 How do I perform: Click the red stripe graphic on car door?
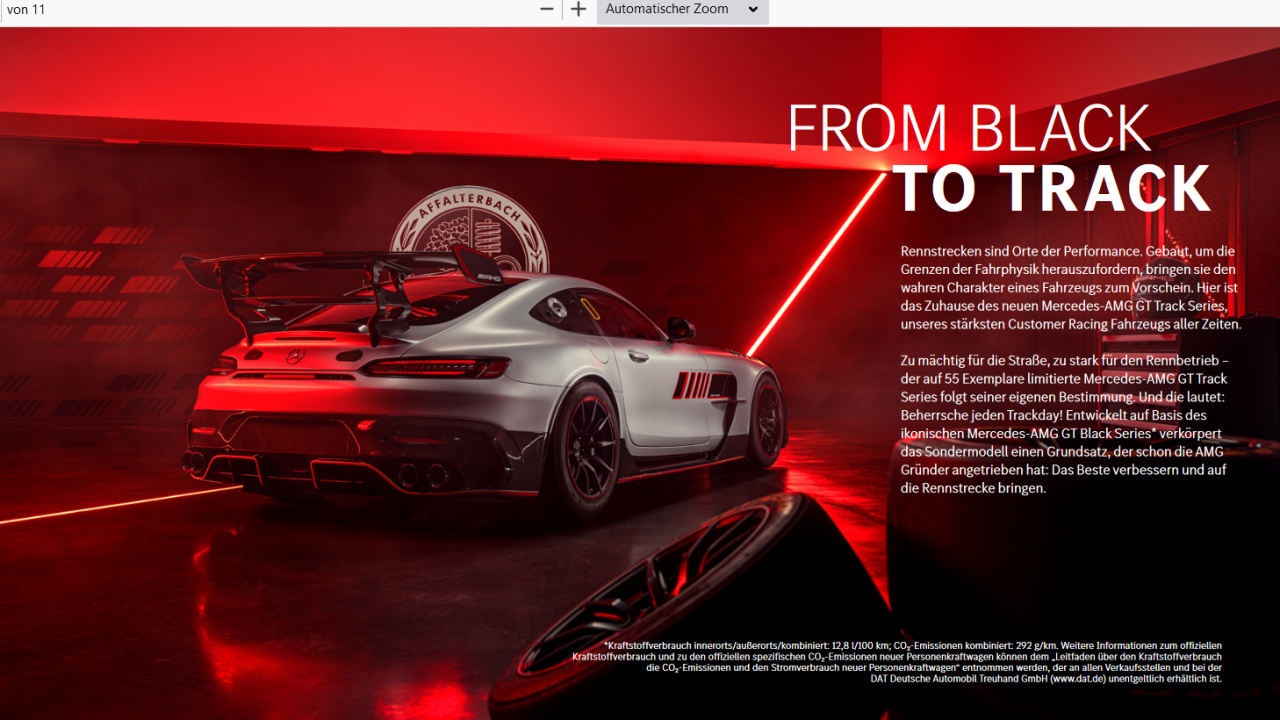tap(692, 385)
